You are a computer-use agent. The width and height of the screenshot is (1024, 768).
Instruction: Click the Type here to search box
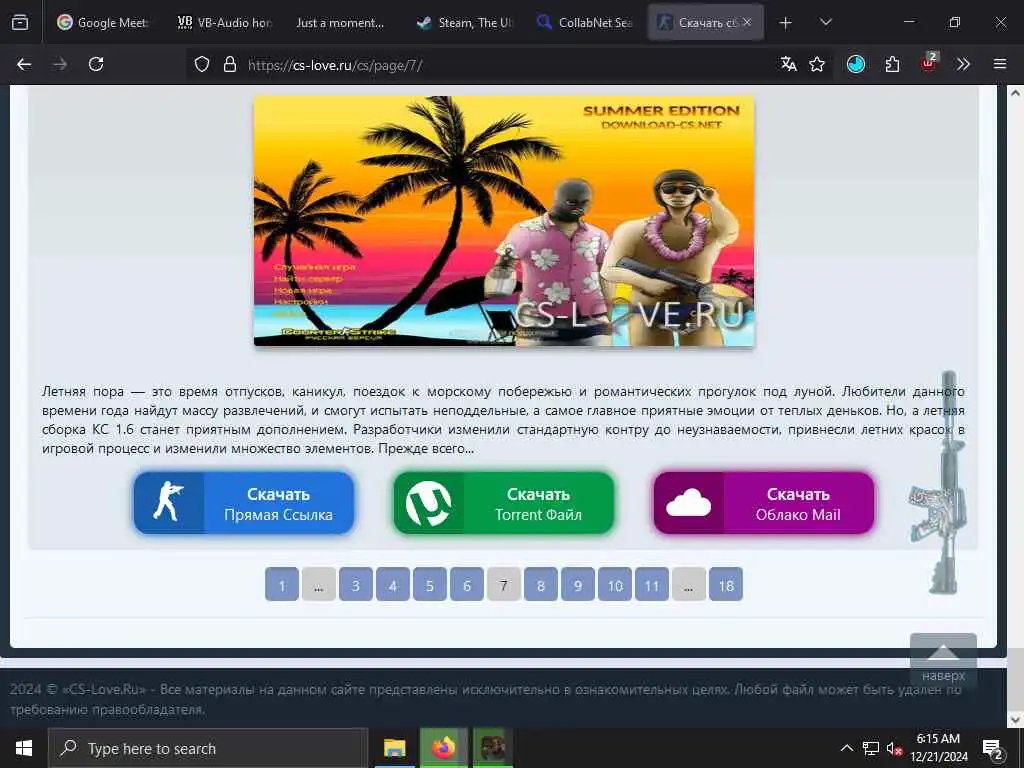pos(208,748)
